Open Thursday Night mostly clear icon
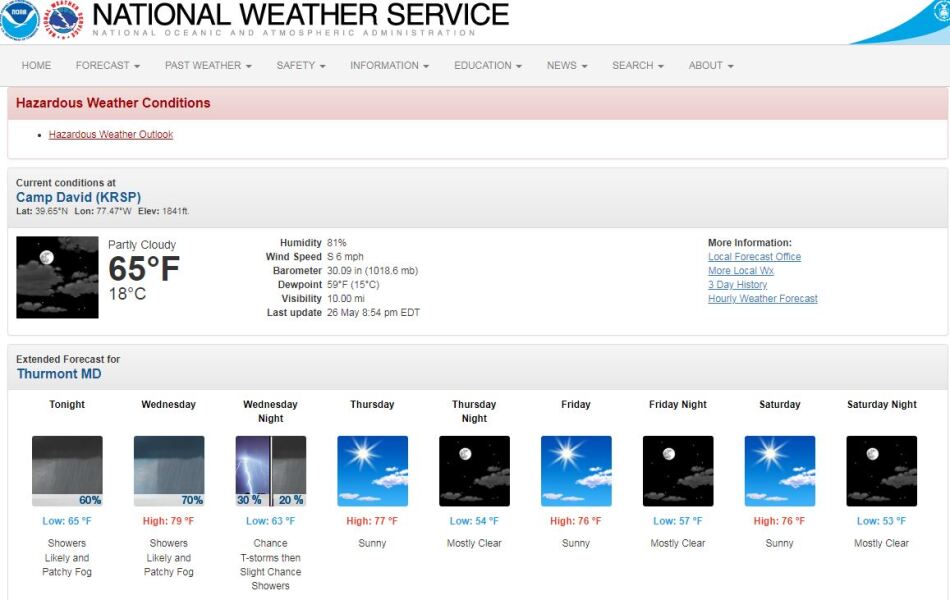The height and width of the screenshot is (600, 950). pyautogui.click(x=474, y=471)
